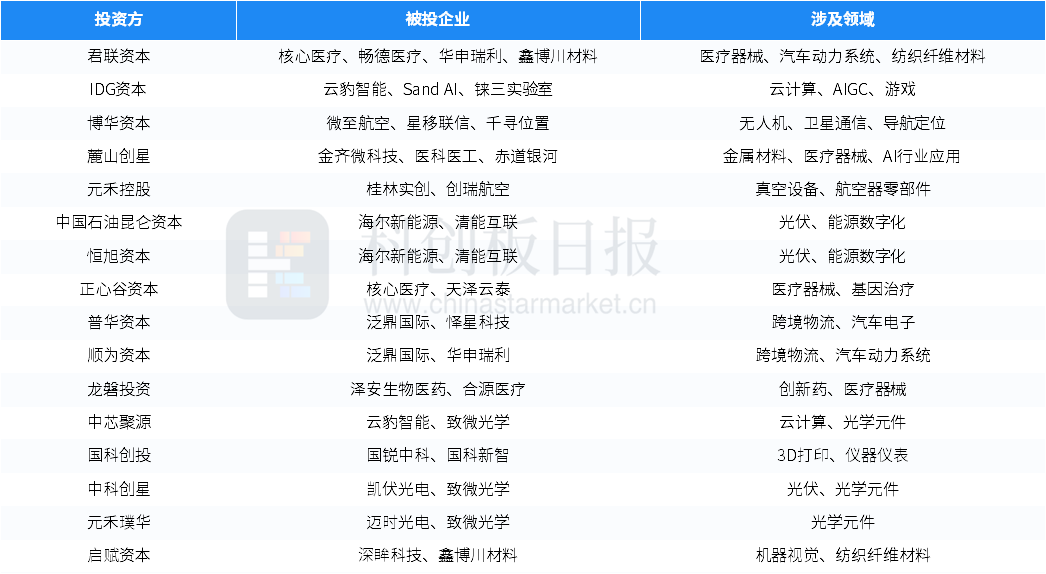Select the 中国石油昆仑资本 investor cell
Screen dimensions: 1046x574
(119, 223)
